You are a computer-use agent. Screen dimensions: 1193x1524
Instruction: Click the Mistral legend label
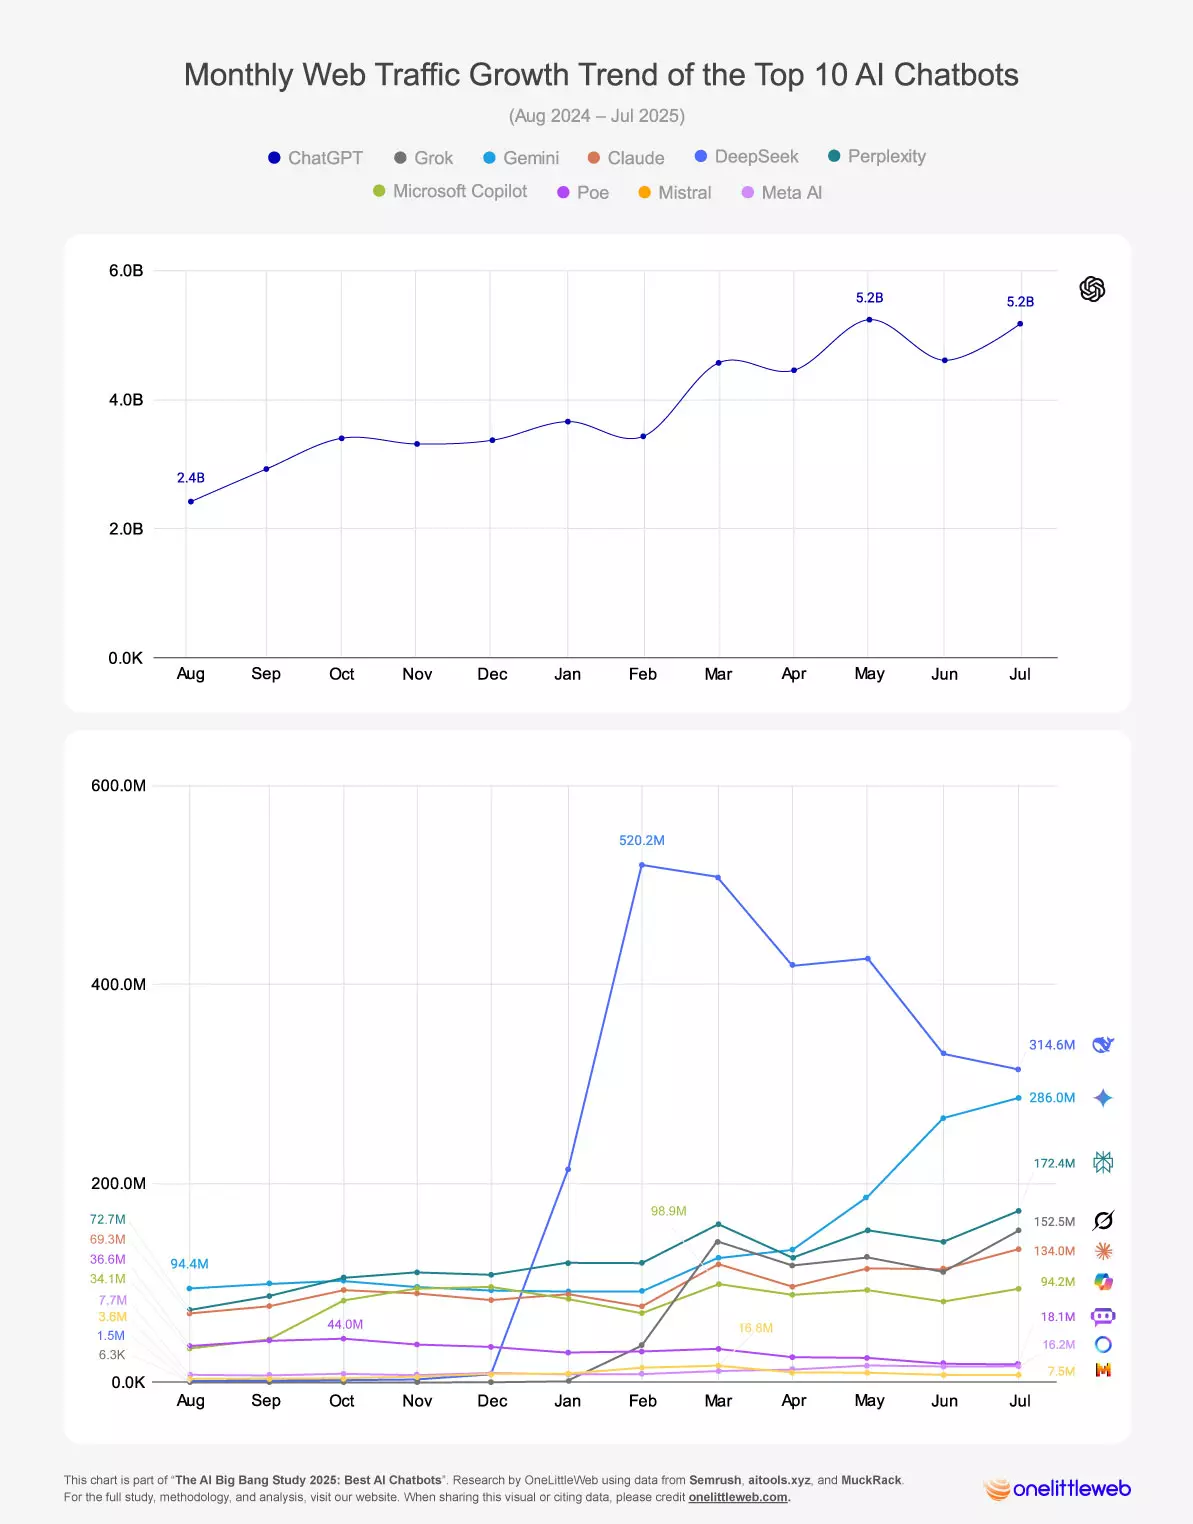click(x=685, y=192)
